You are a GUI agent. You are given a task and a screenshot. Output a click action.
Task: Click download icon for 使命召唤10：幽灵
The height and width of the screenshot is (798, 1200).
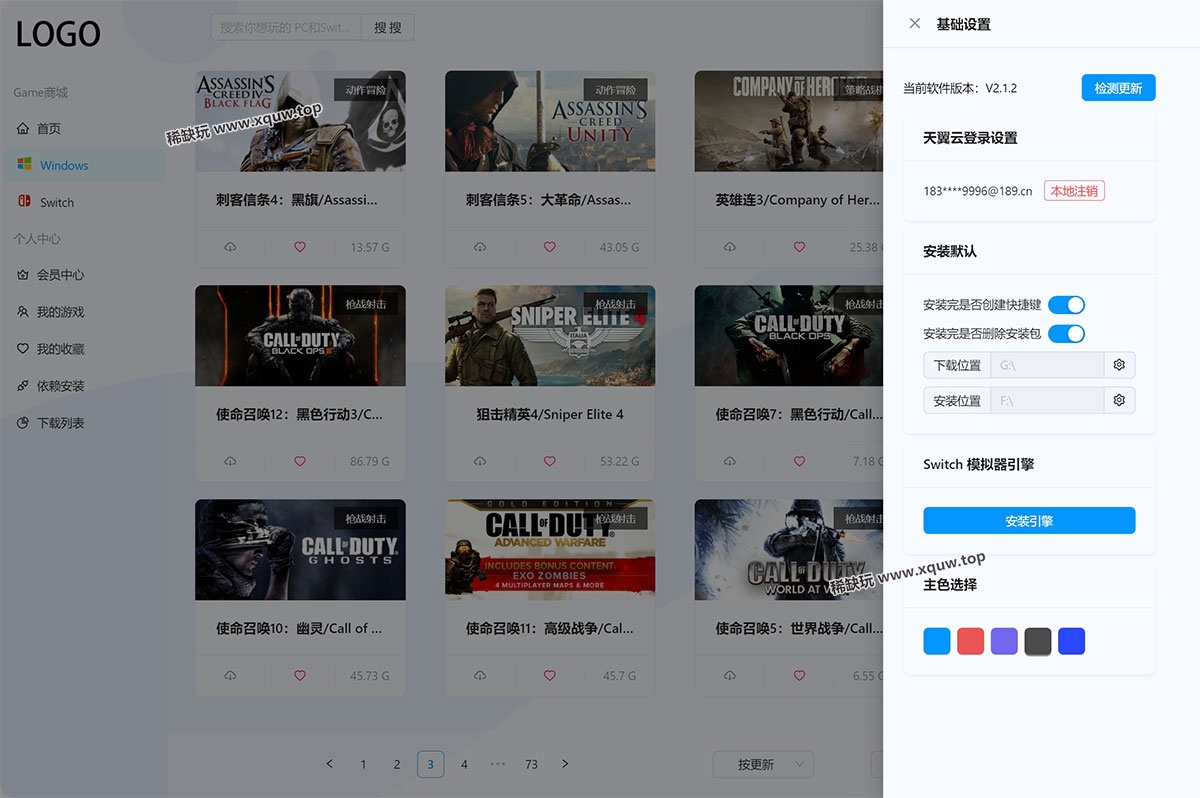pyautogui.click(x=230, y=676)
